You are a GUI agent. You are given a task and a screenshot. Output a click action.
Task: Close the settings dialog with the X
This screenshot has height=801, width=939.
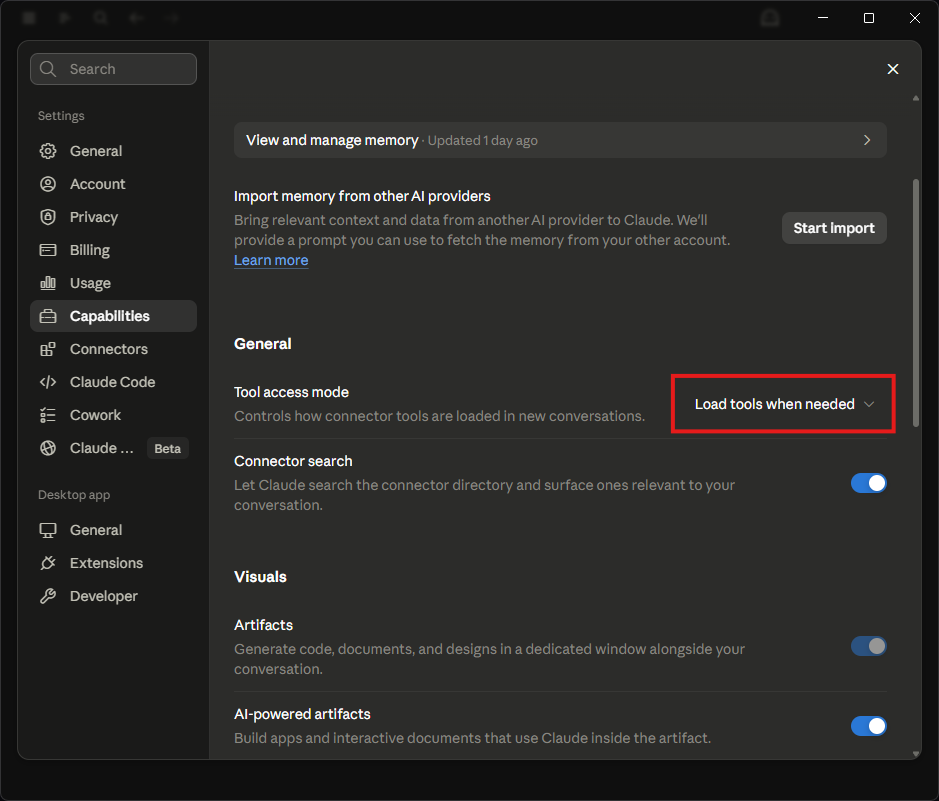point(893,69)
